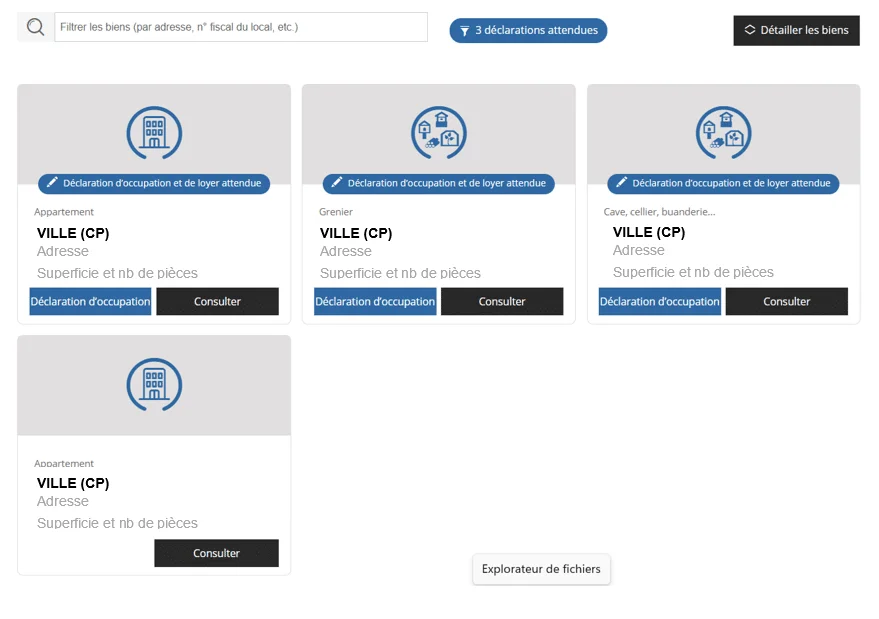Click the building icon on bottom Appartement card
This screenshot has height=619, width=879.
coord(154,383)
